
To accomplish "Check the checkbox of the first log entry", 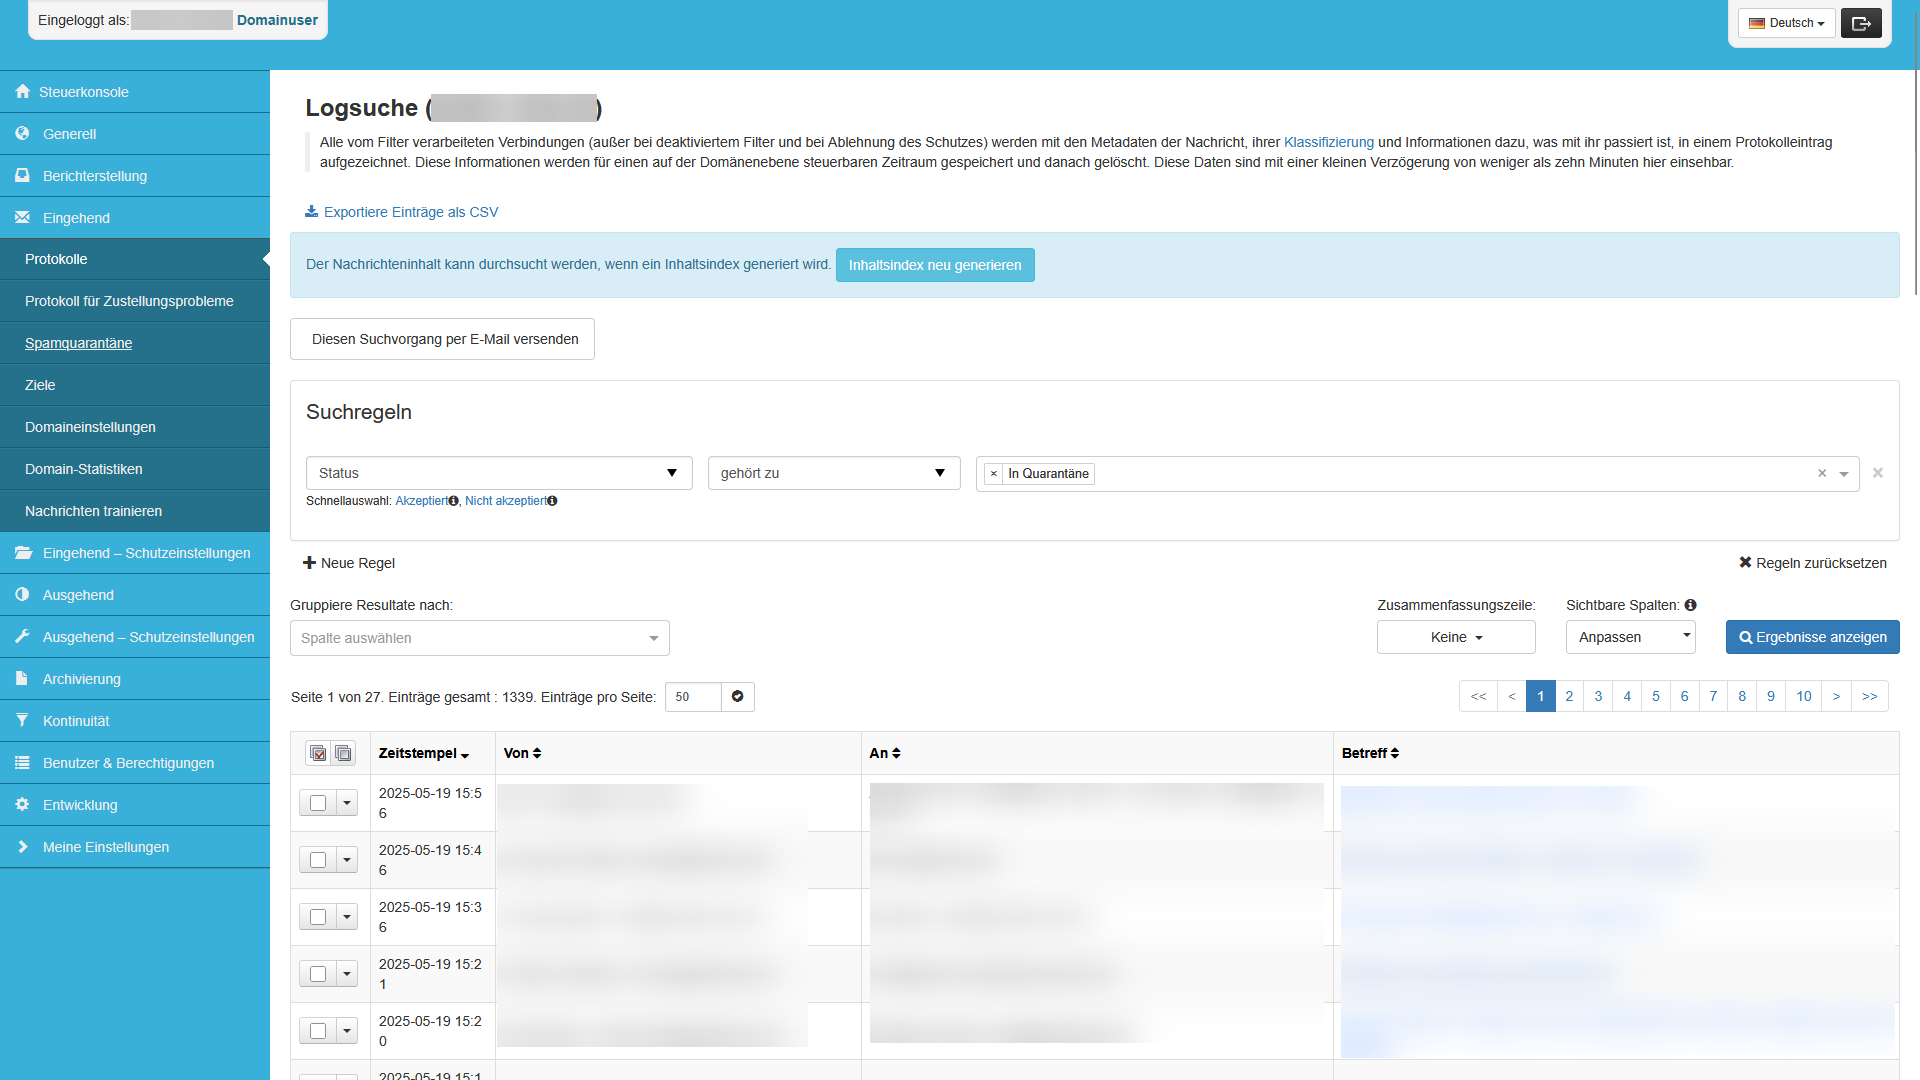I will [316, 802].
